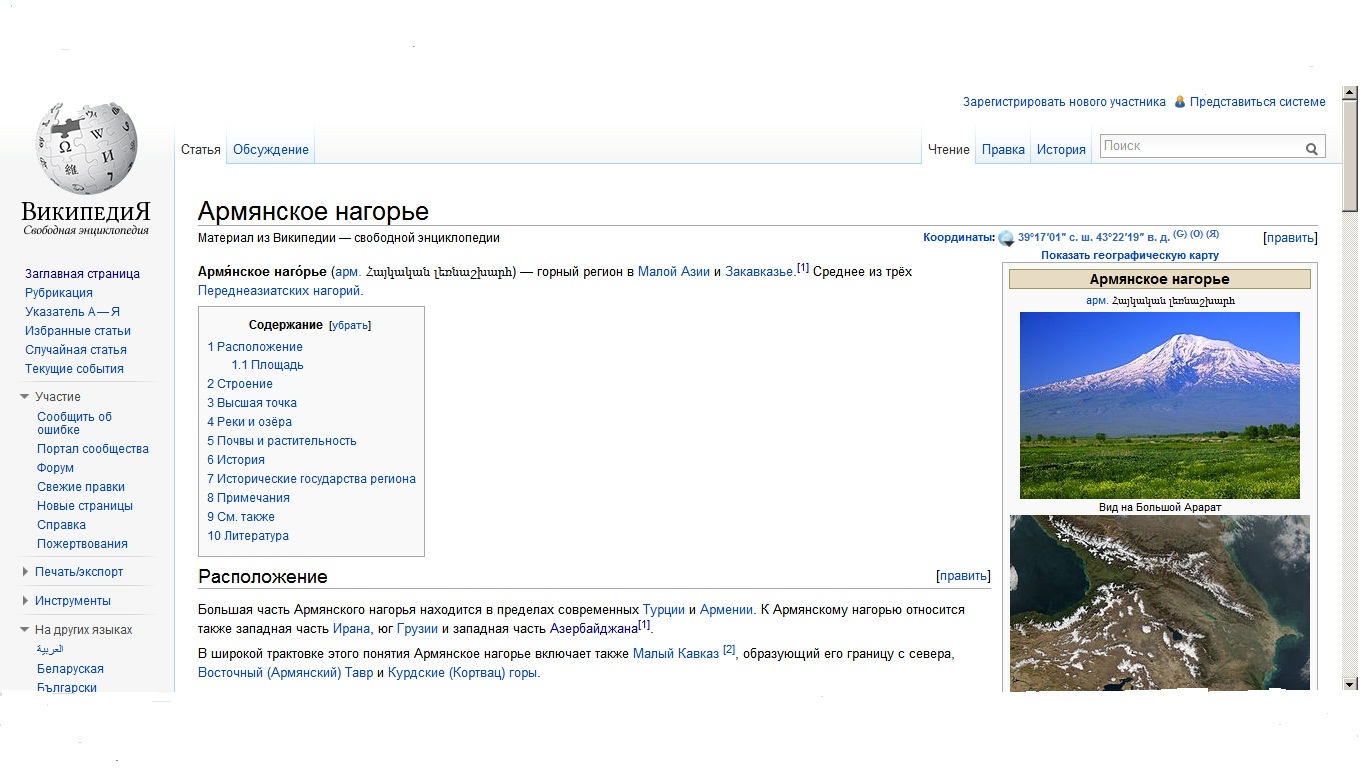Click the user icon beside Представиться системе

[1180, 102]
